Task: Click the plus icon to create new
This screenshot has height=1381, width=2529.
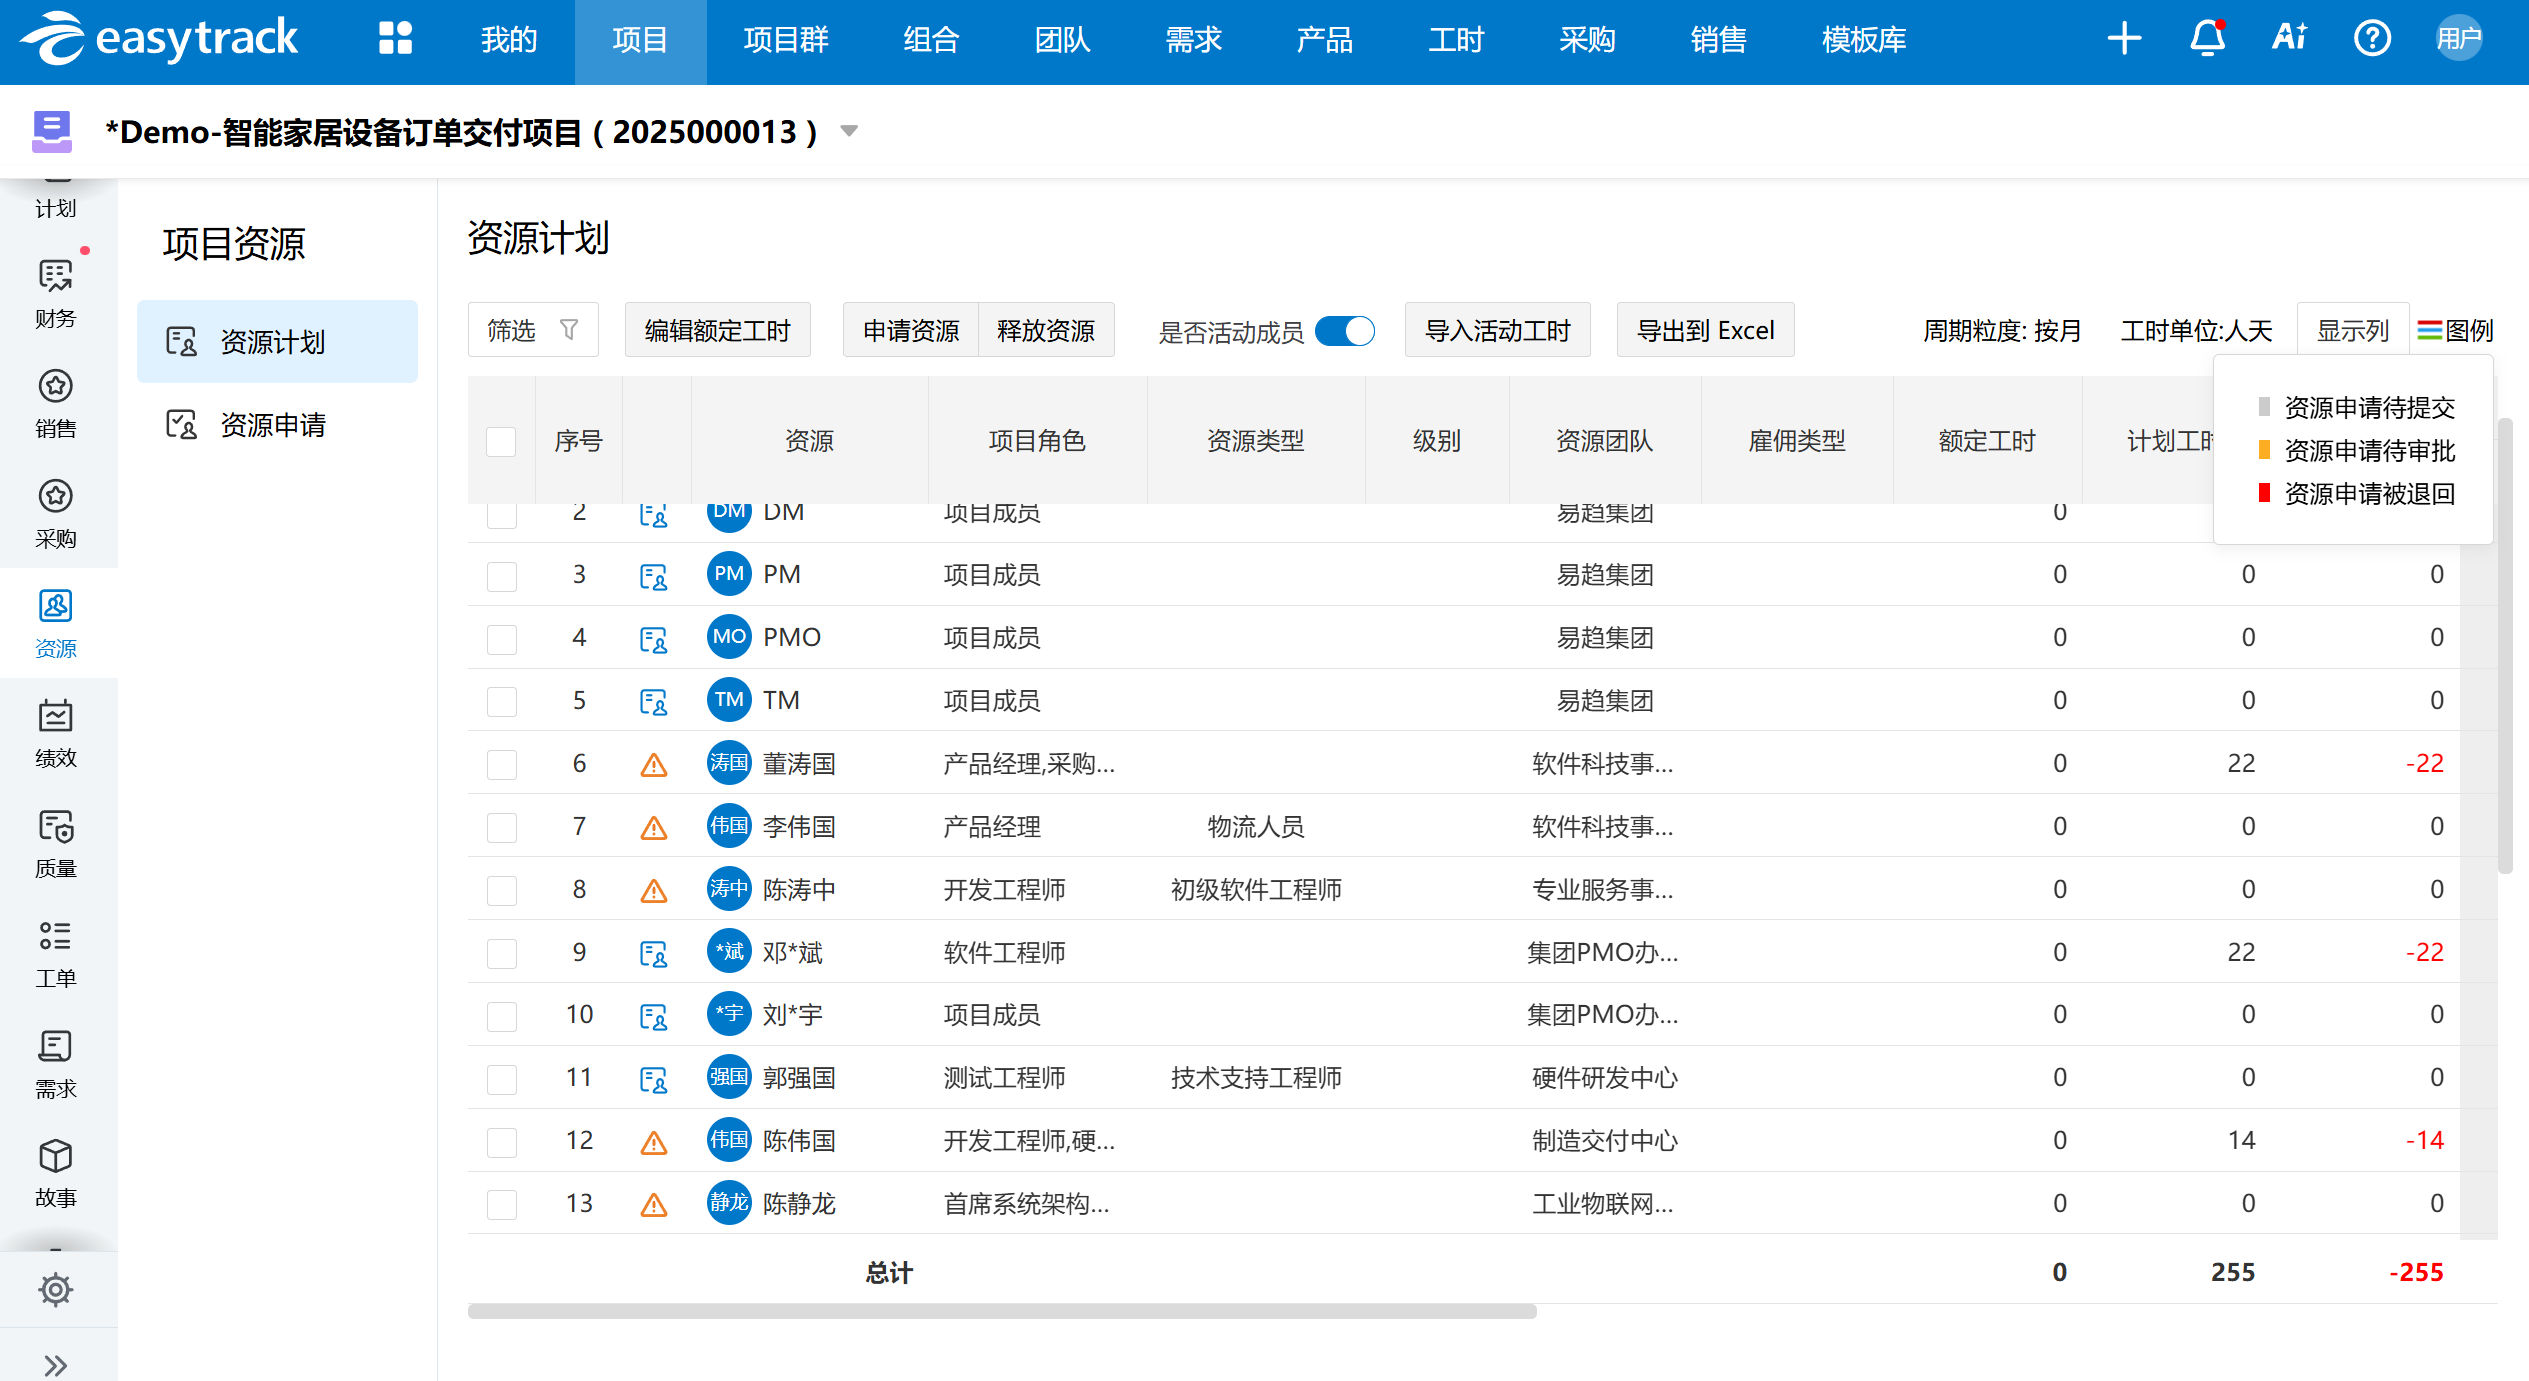Action: 2124,38
